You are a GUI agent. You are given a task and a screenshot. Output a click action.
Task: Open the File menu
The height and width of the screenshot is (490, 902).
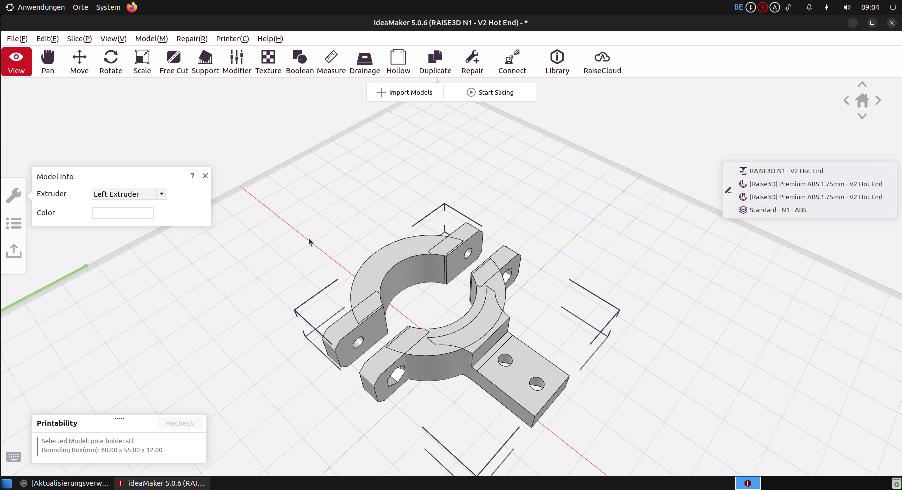click(x=17, y=39)
